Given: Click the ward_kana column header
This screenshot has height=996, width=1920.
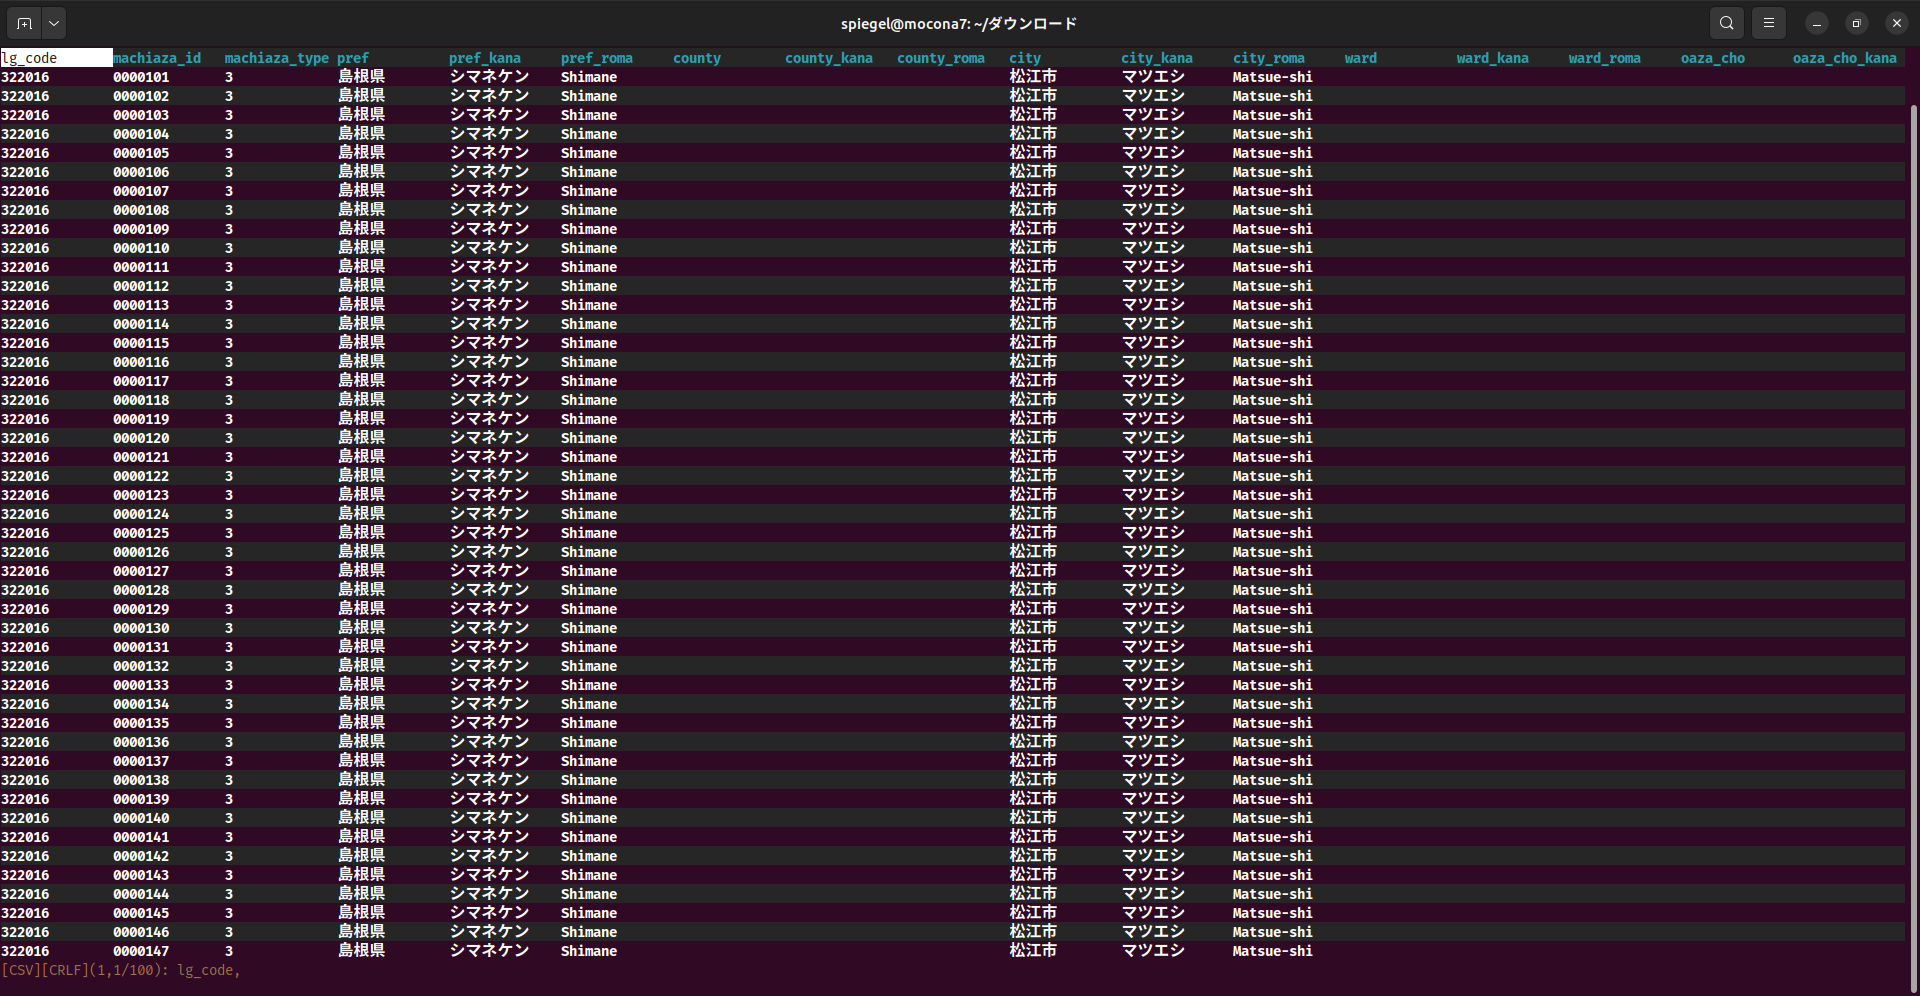Looking at the screenshot, I should pyautogui.click(x=1492, y=58).
